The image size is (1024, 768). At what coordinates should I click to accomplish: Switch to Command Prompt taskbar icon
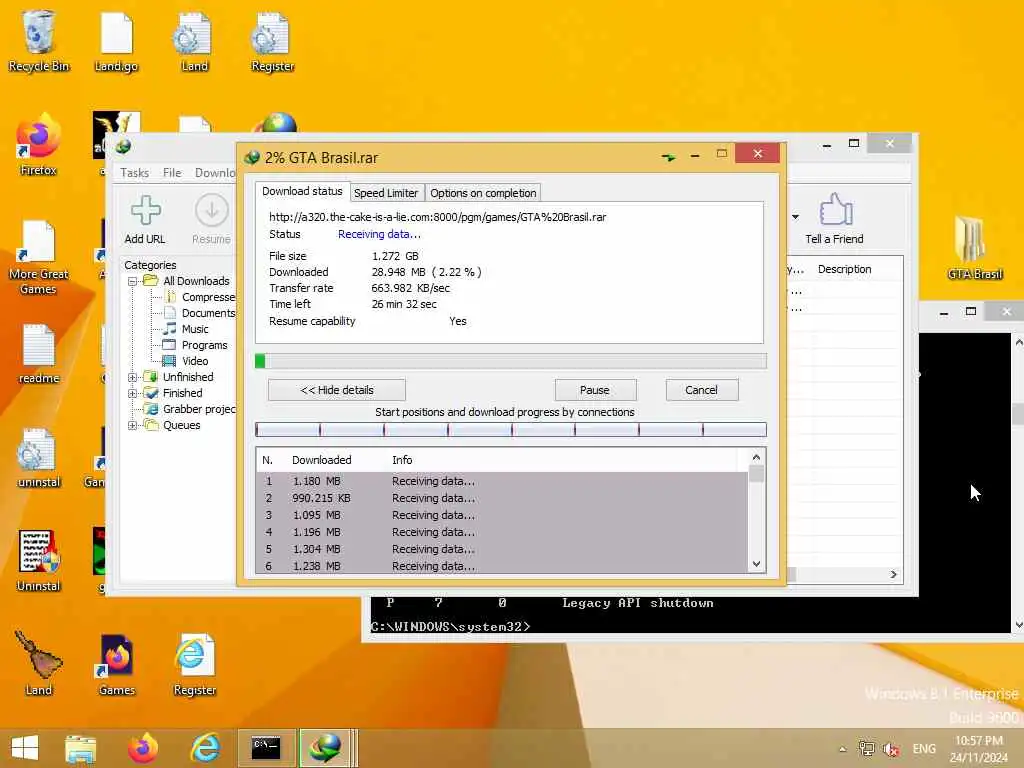tap(266, 748)
